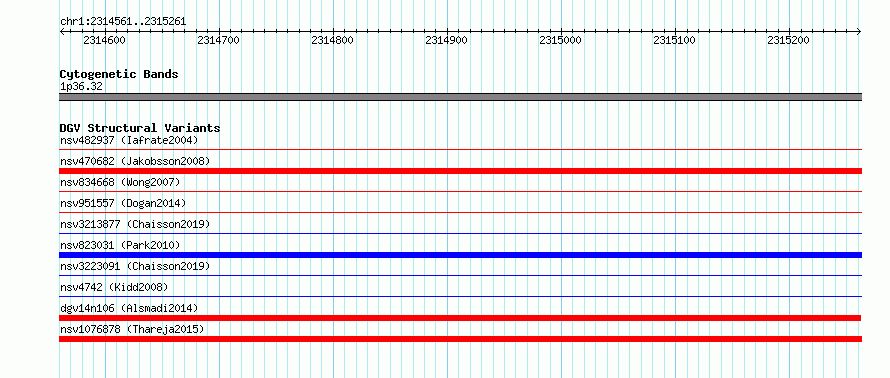The height and width of the screenshot is (378, 890).
Task: Click ruler position 2314600
Action: [x=104, y=40]
